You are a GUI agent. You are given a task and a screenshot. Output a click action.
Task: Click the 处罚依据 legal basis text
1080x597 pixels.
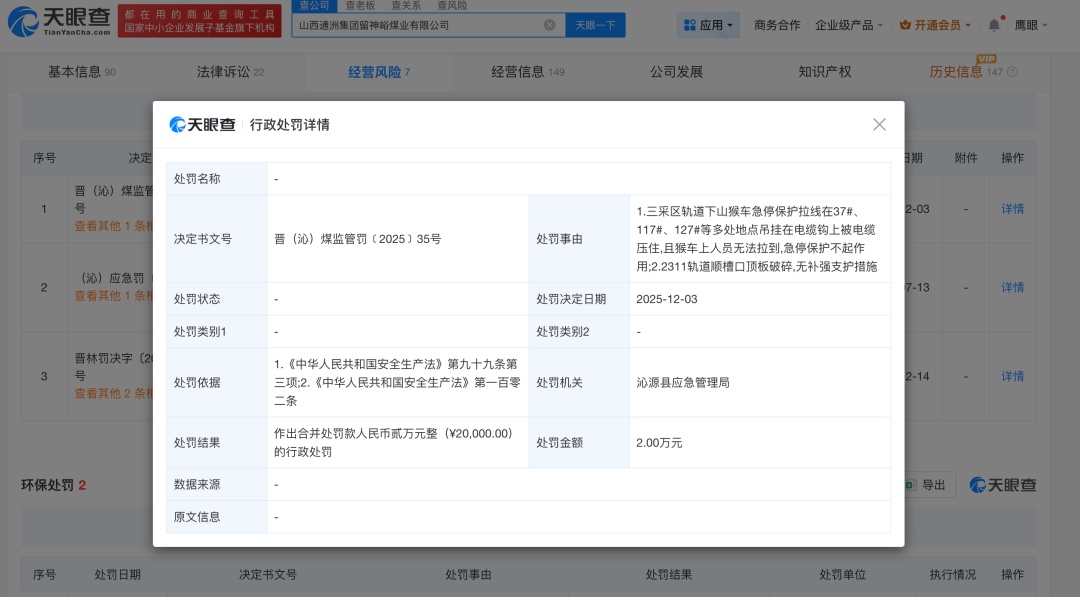coord(397,382)
